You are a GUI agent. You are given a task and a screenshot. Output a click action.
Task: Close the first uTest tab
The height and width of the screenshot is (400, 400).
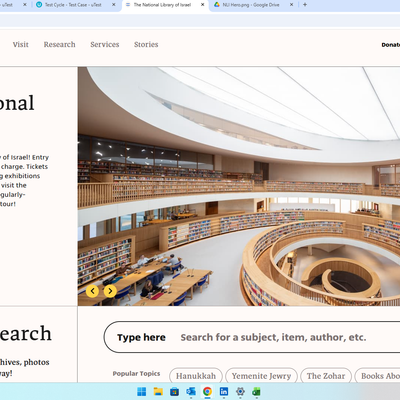25,5
